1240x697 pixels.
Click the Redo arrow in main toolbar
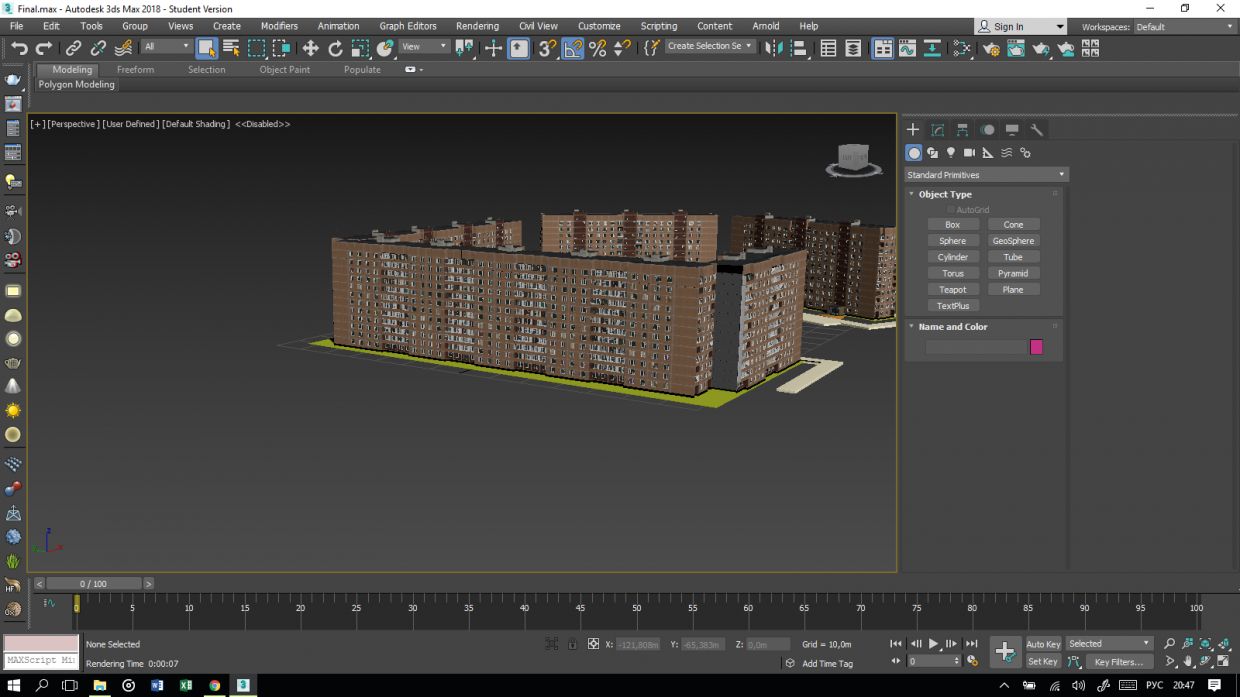click(44, 48)
